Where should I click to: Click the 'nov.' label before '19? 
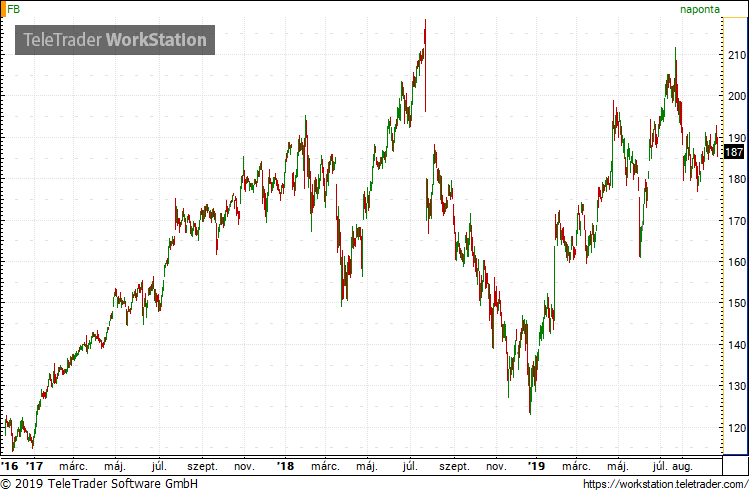[x=496, y=467]
